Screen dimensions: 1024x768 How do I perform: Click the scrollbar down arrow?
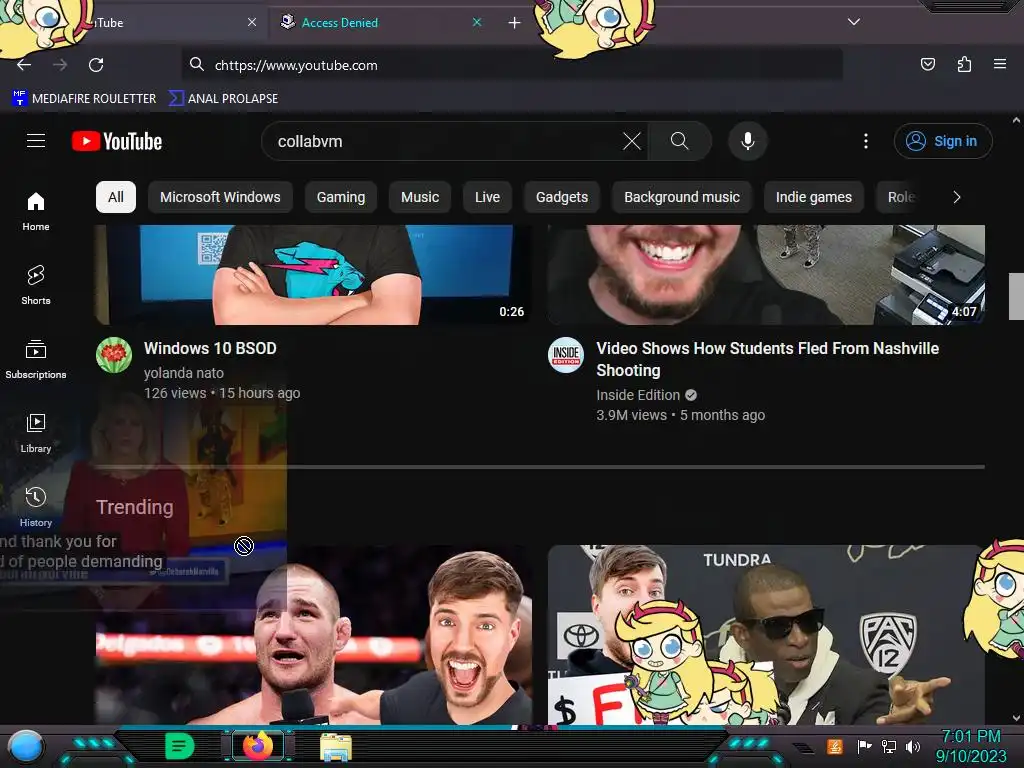pos(1016,718)
